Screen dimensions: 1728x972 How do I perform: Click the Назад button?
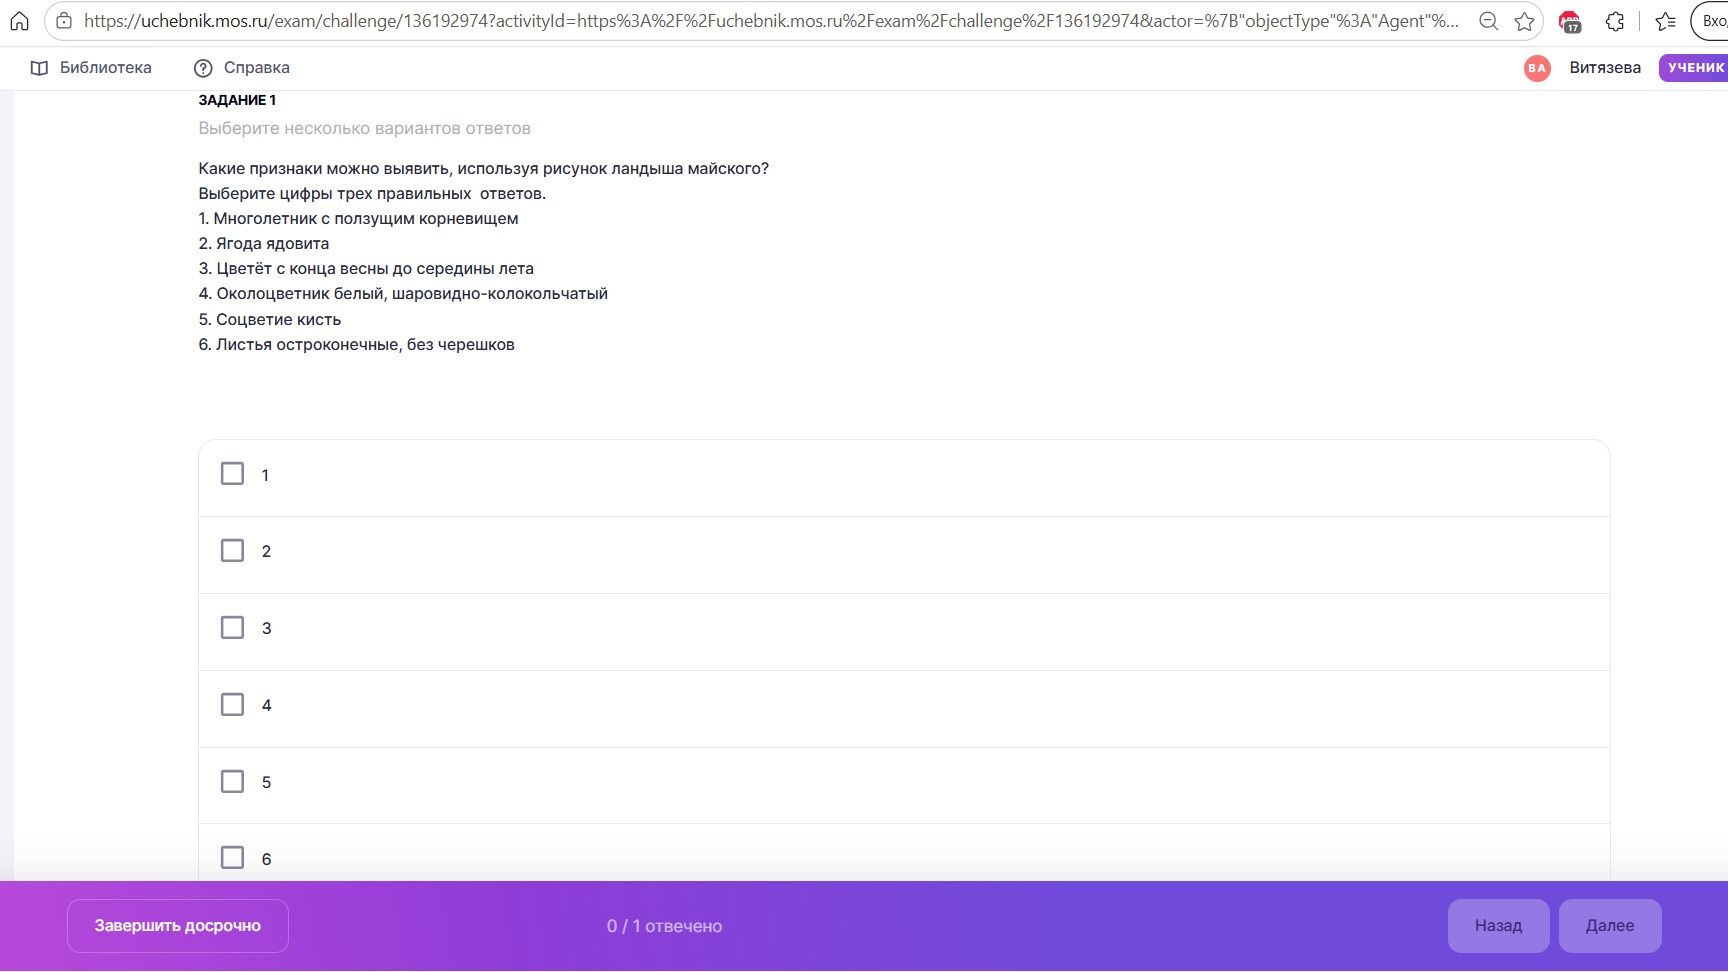pyautogui.click(x=1498, y=926)
